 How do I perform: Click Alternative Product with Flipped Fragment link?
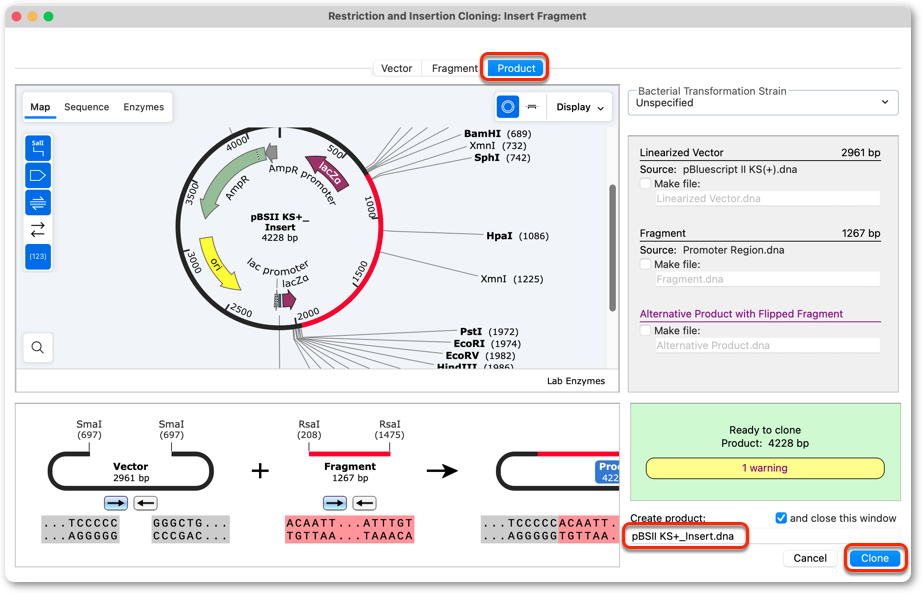(x=741, y=314)
